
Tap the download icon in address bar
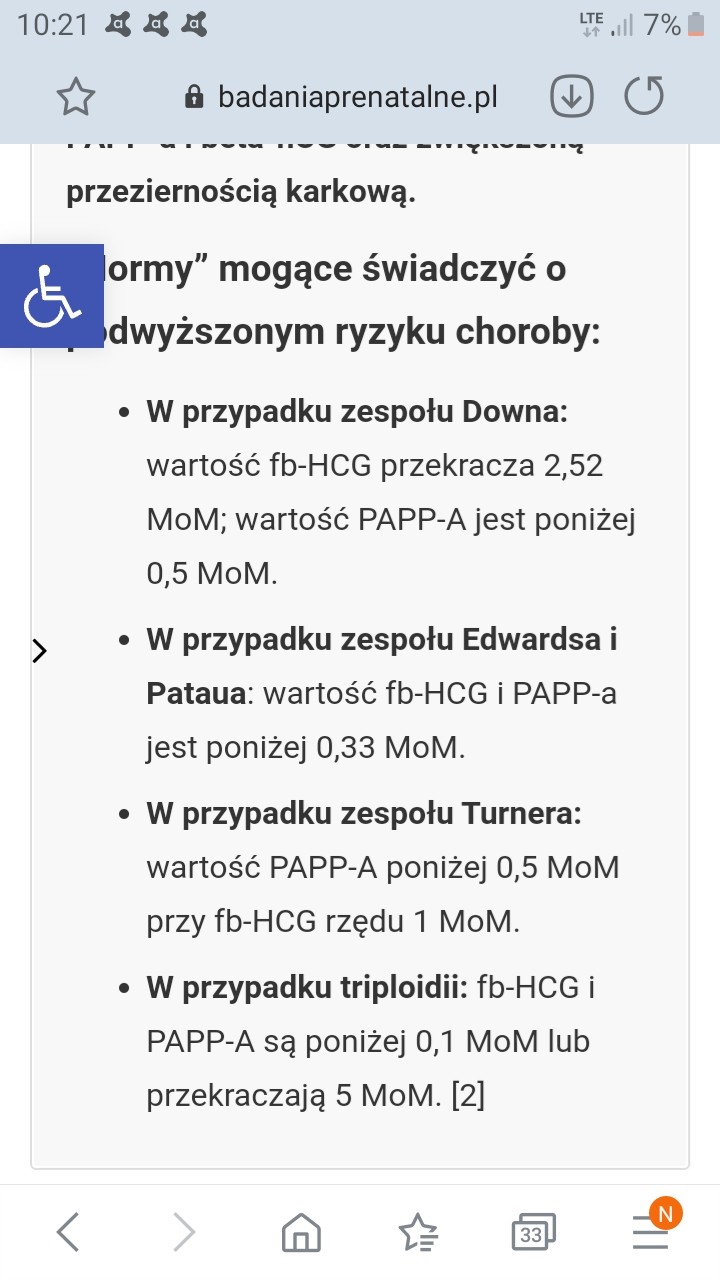[572, 97]
